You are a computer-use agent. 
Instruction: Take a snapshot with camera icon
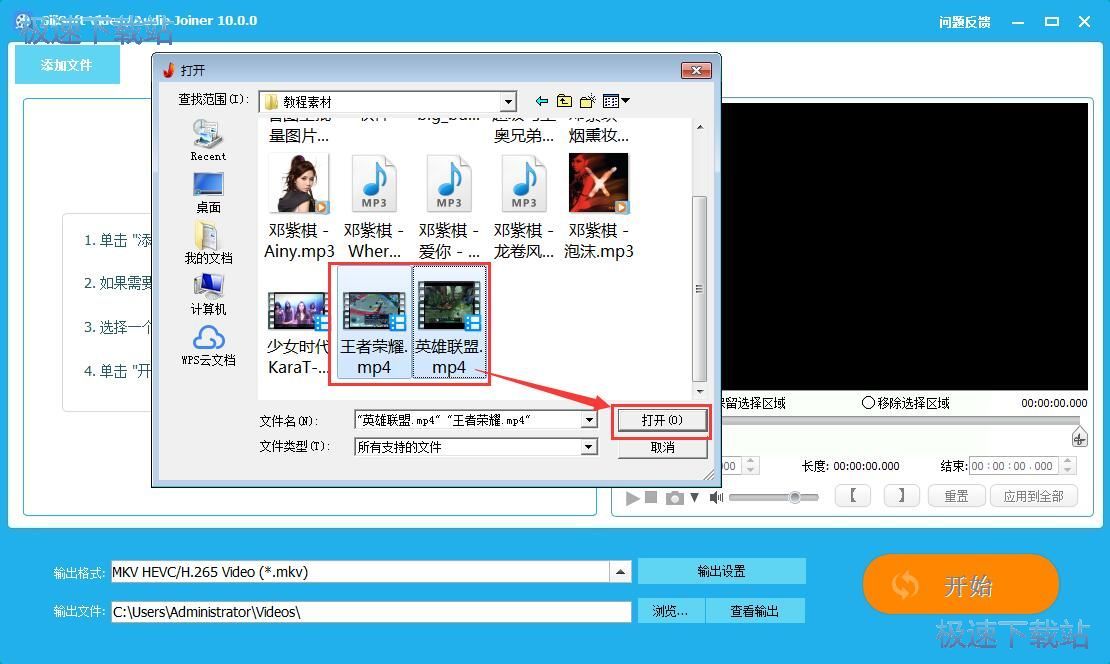pos(675,498)
